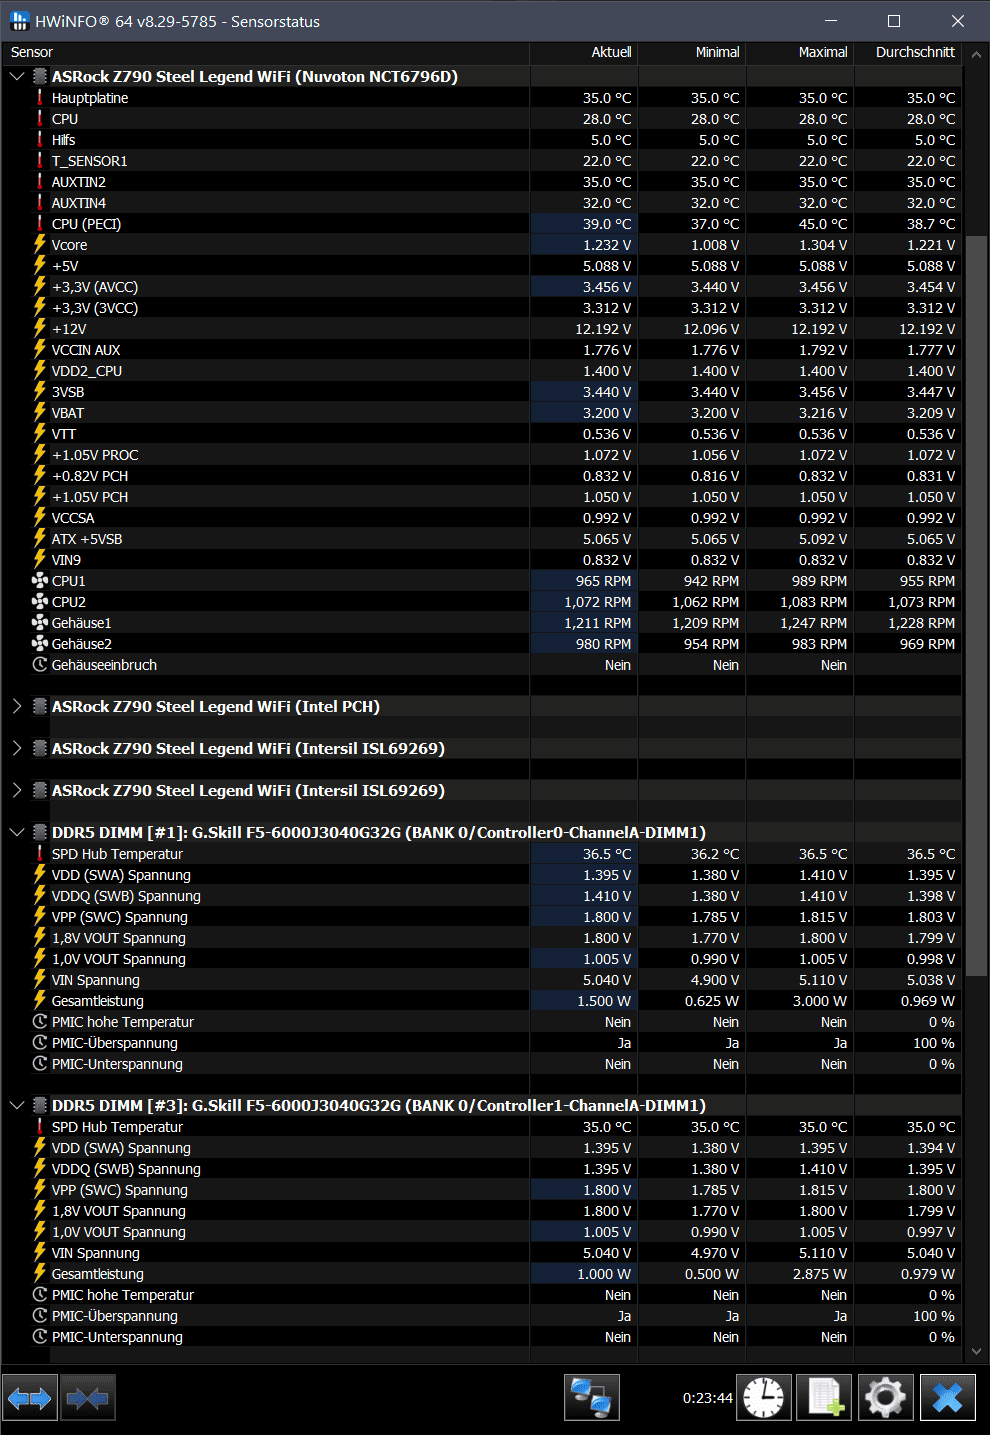Expand the second Intersil ISL69269 group

click(x=17, y=791)
